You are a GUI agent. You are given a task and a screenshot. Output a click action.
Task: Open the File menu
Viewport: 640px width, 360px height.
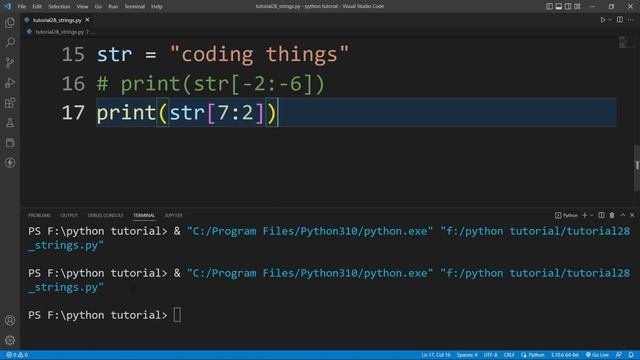pyautogui.click(x=22, y=7)
